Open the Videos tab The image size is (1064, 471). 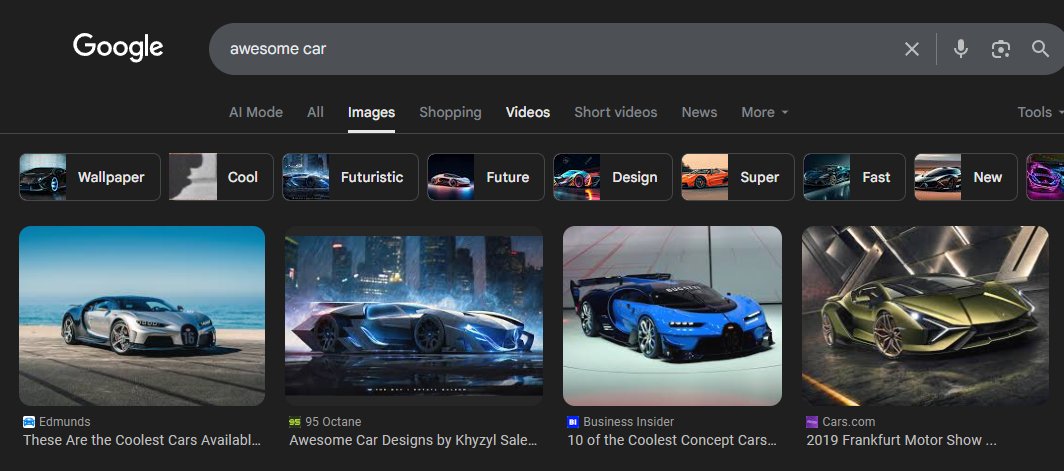click(528, 113)
